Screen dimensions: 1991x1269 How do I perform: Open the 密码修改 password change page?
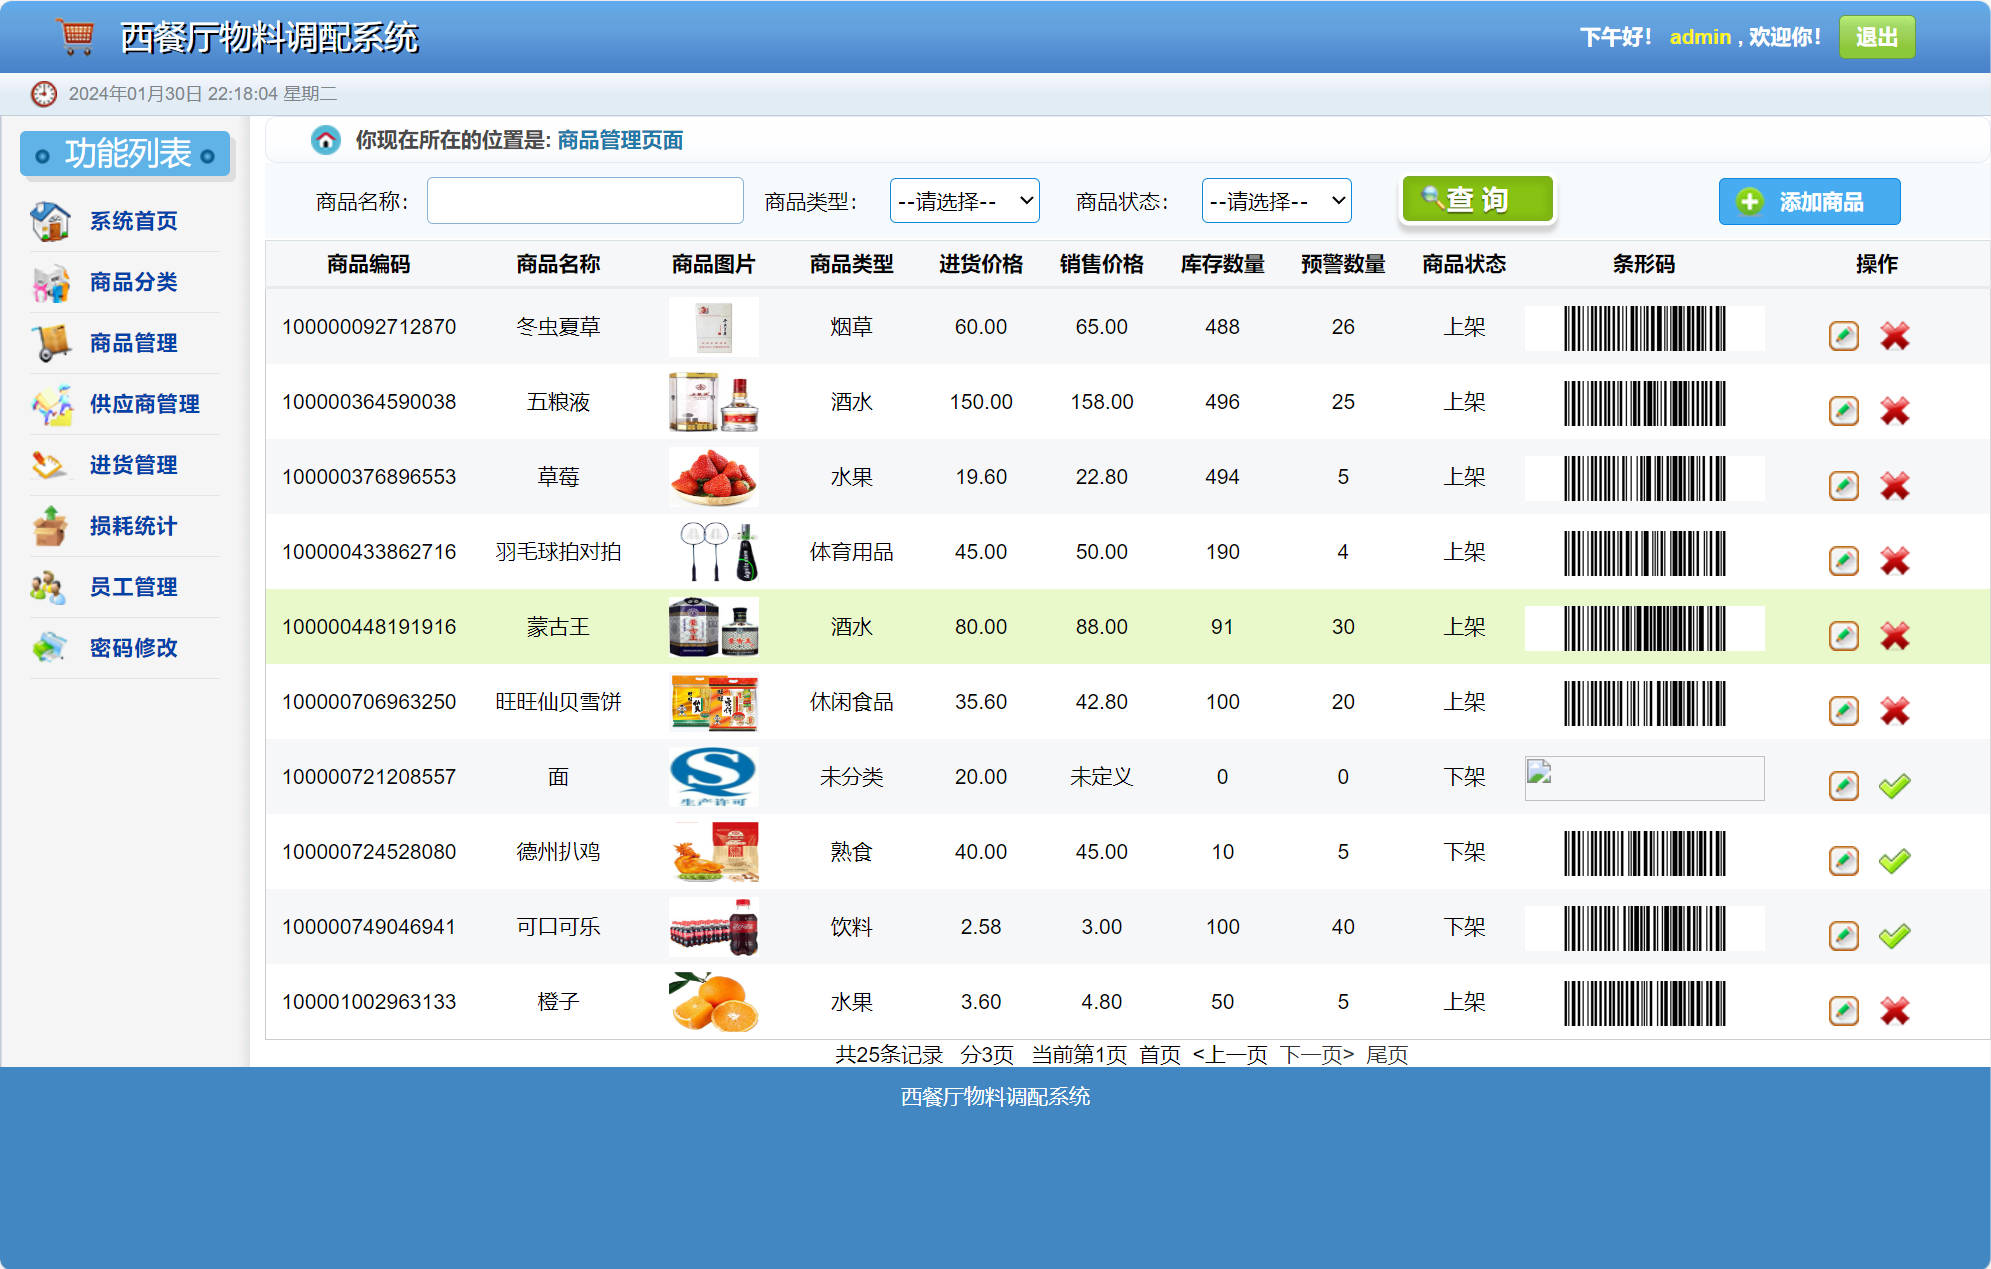click(133, 648)
